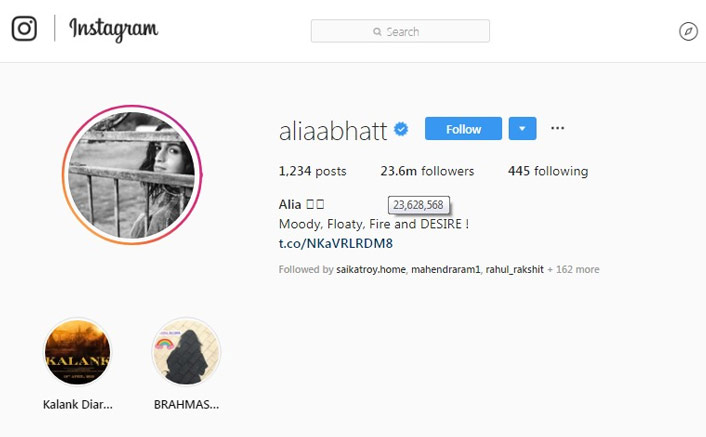Viewport: 706px width, 437px height.
Task: Click the Instagram wordmark logo
Action: (x=113, y=29)
